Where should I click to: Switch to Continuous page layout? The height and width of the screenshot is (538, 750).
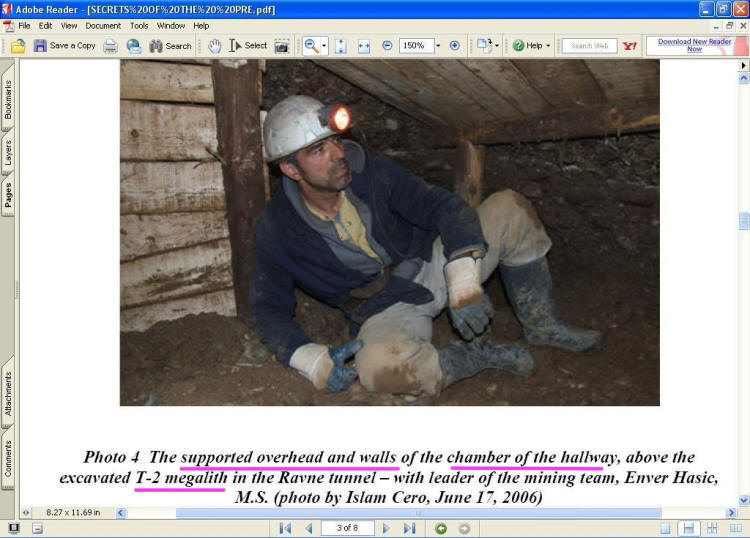tap(689, 528)
